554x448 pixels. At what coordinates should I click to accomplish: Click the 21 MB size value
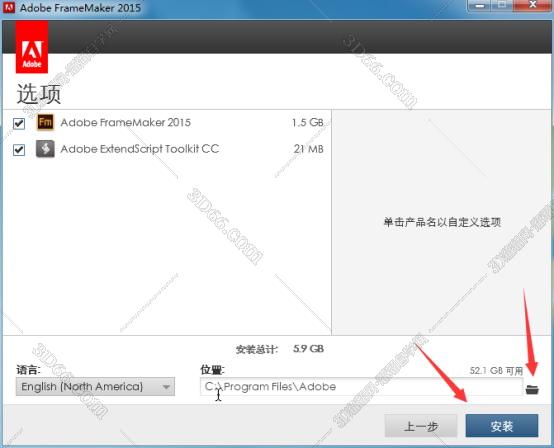click(x=308, y=149)
